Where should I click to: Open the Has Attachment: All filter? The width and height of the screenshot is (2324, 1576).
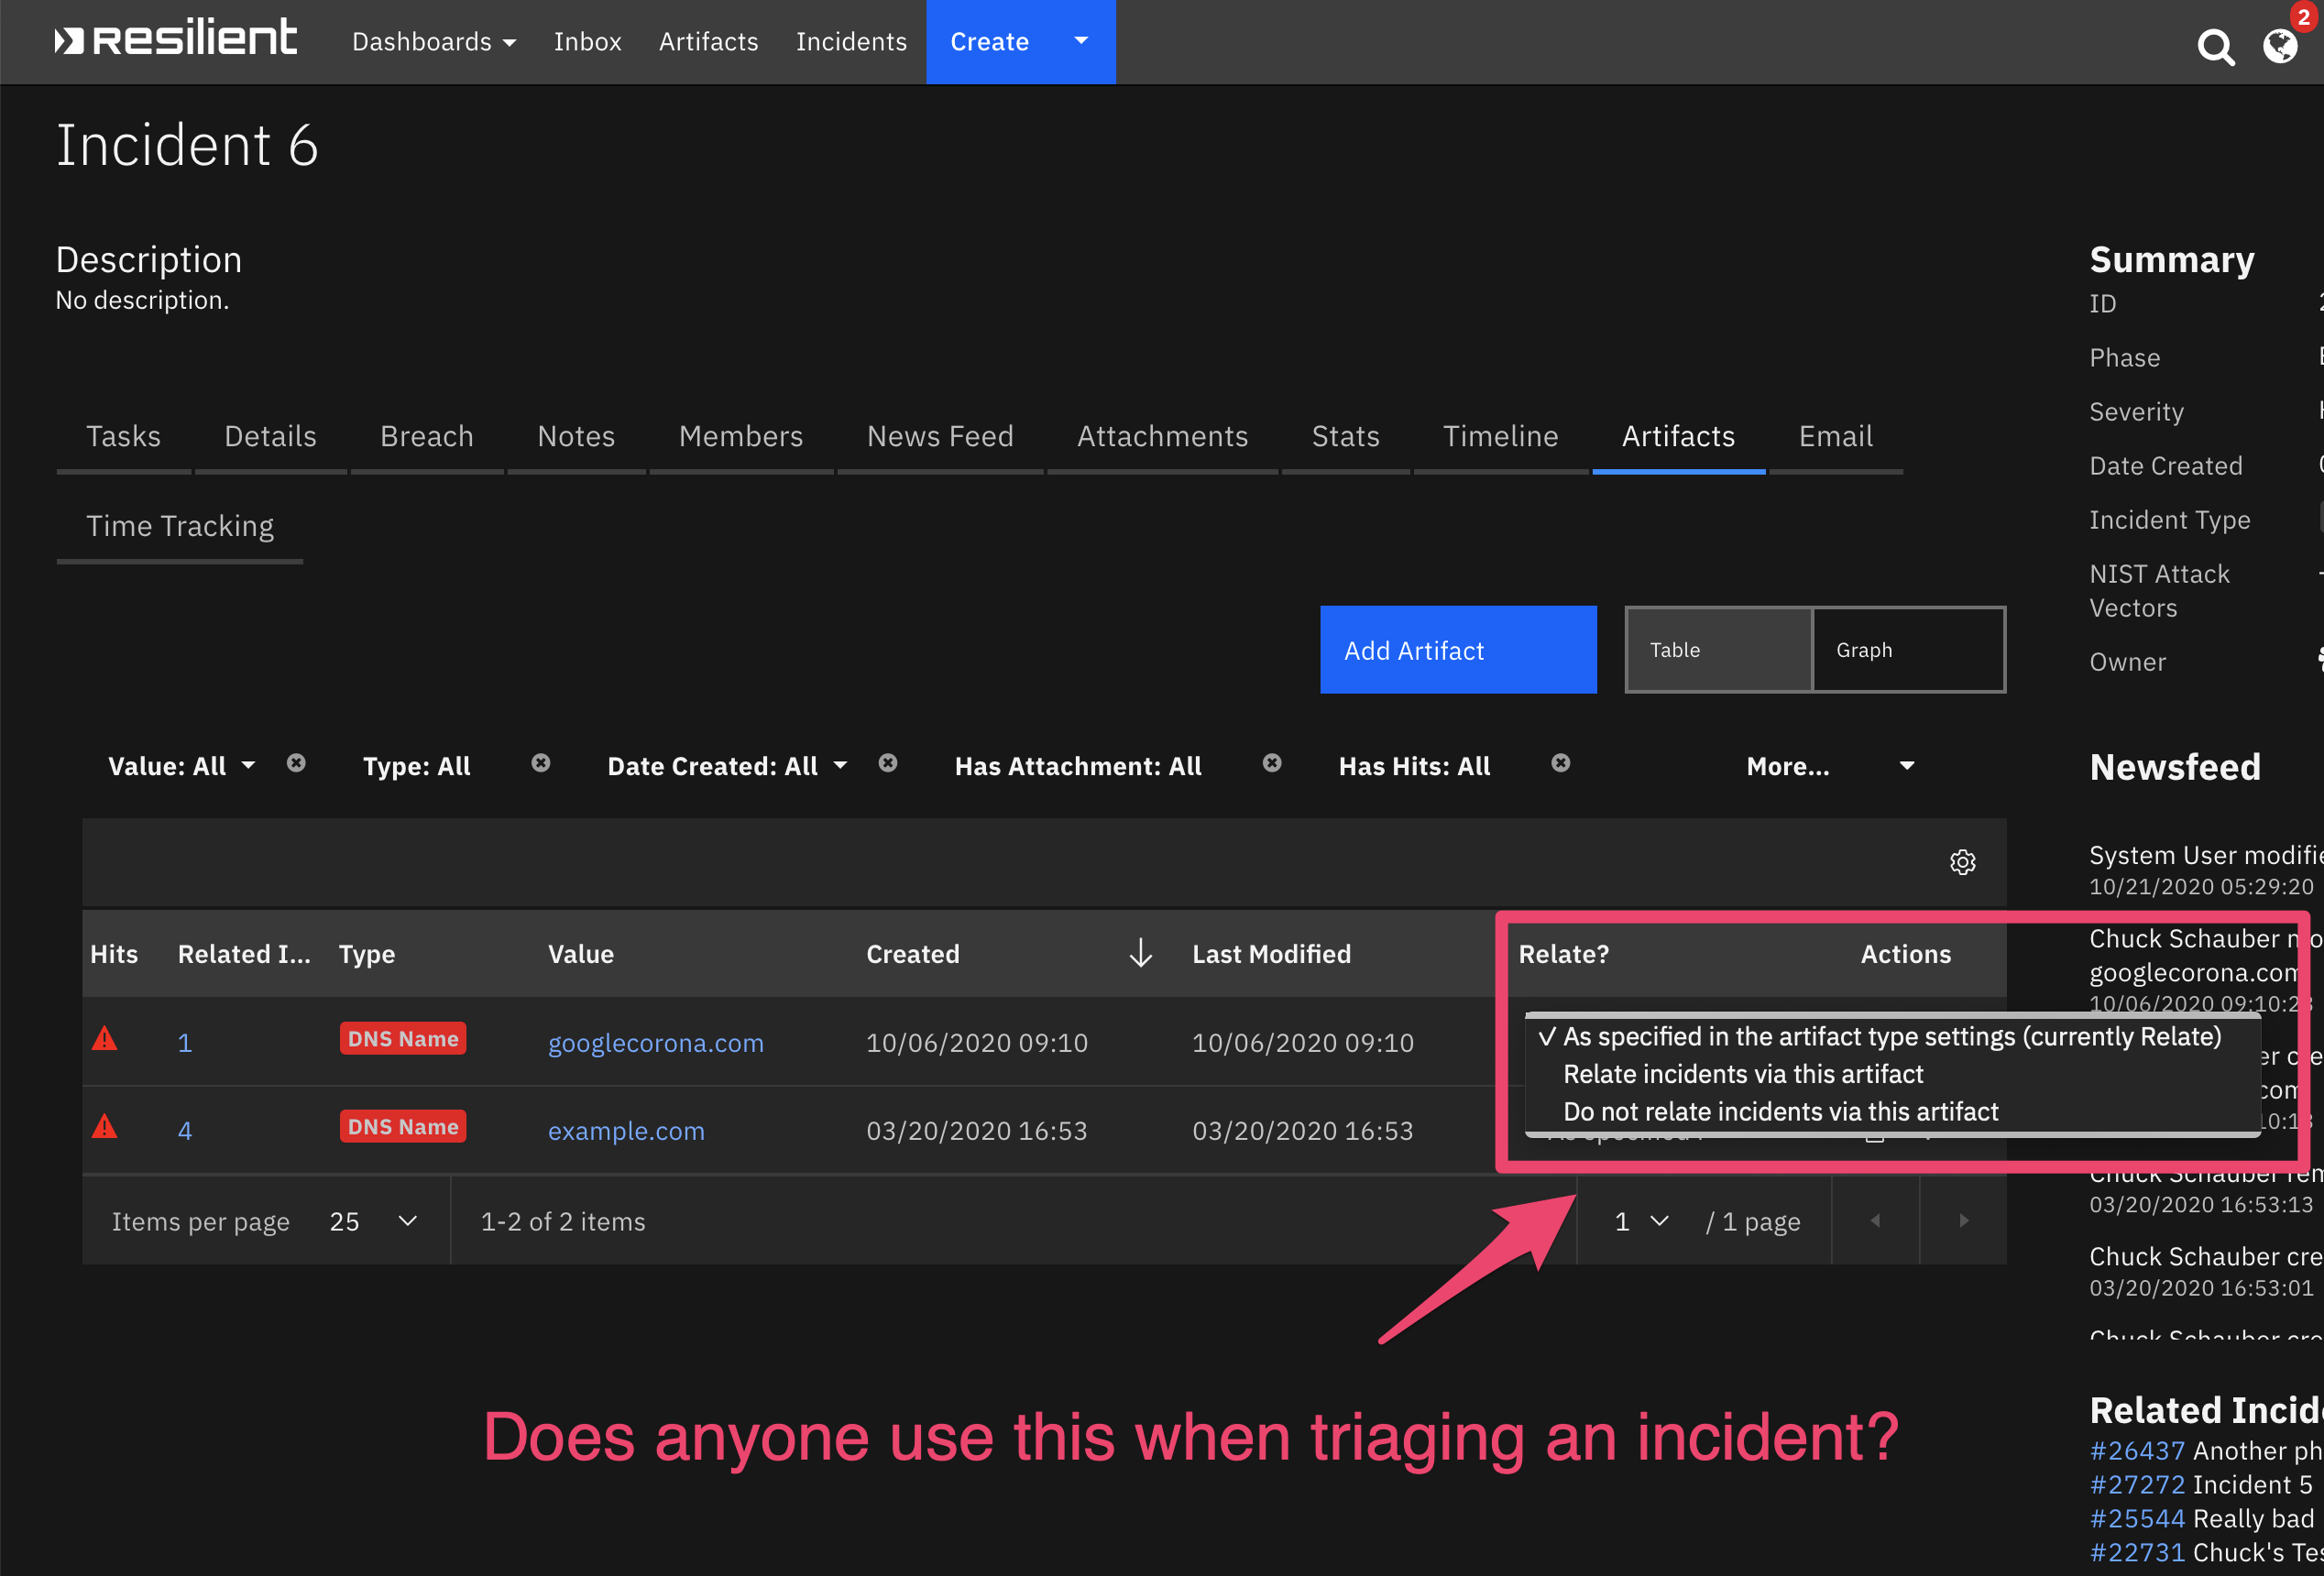coord(1078,766)
